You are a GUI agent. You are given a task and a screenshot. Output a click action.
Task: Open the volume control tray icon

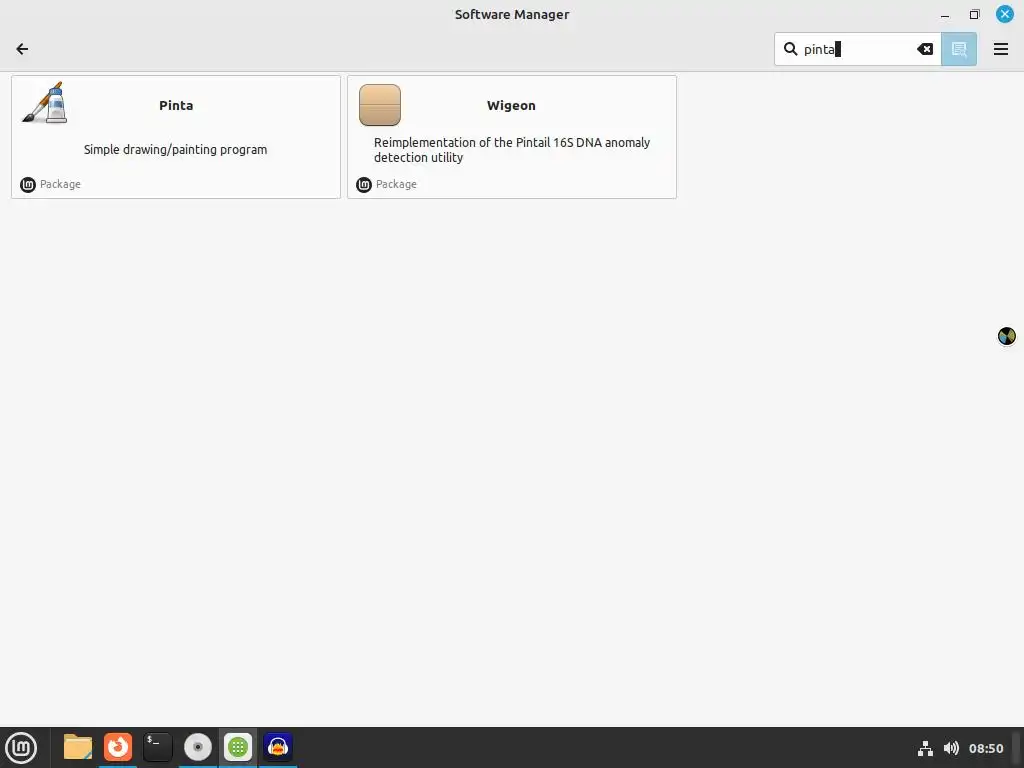[952, 748]
